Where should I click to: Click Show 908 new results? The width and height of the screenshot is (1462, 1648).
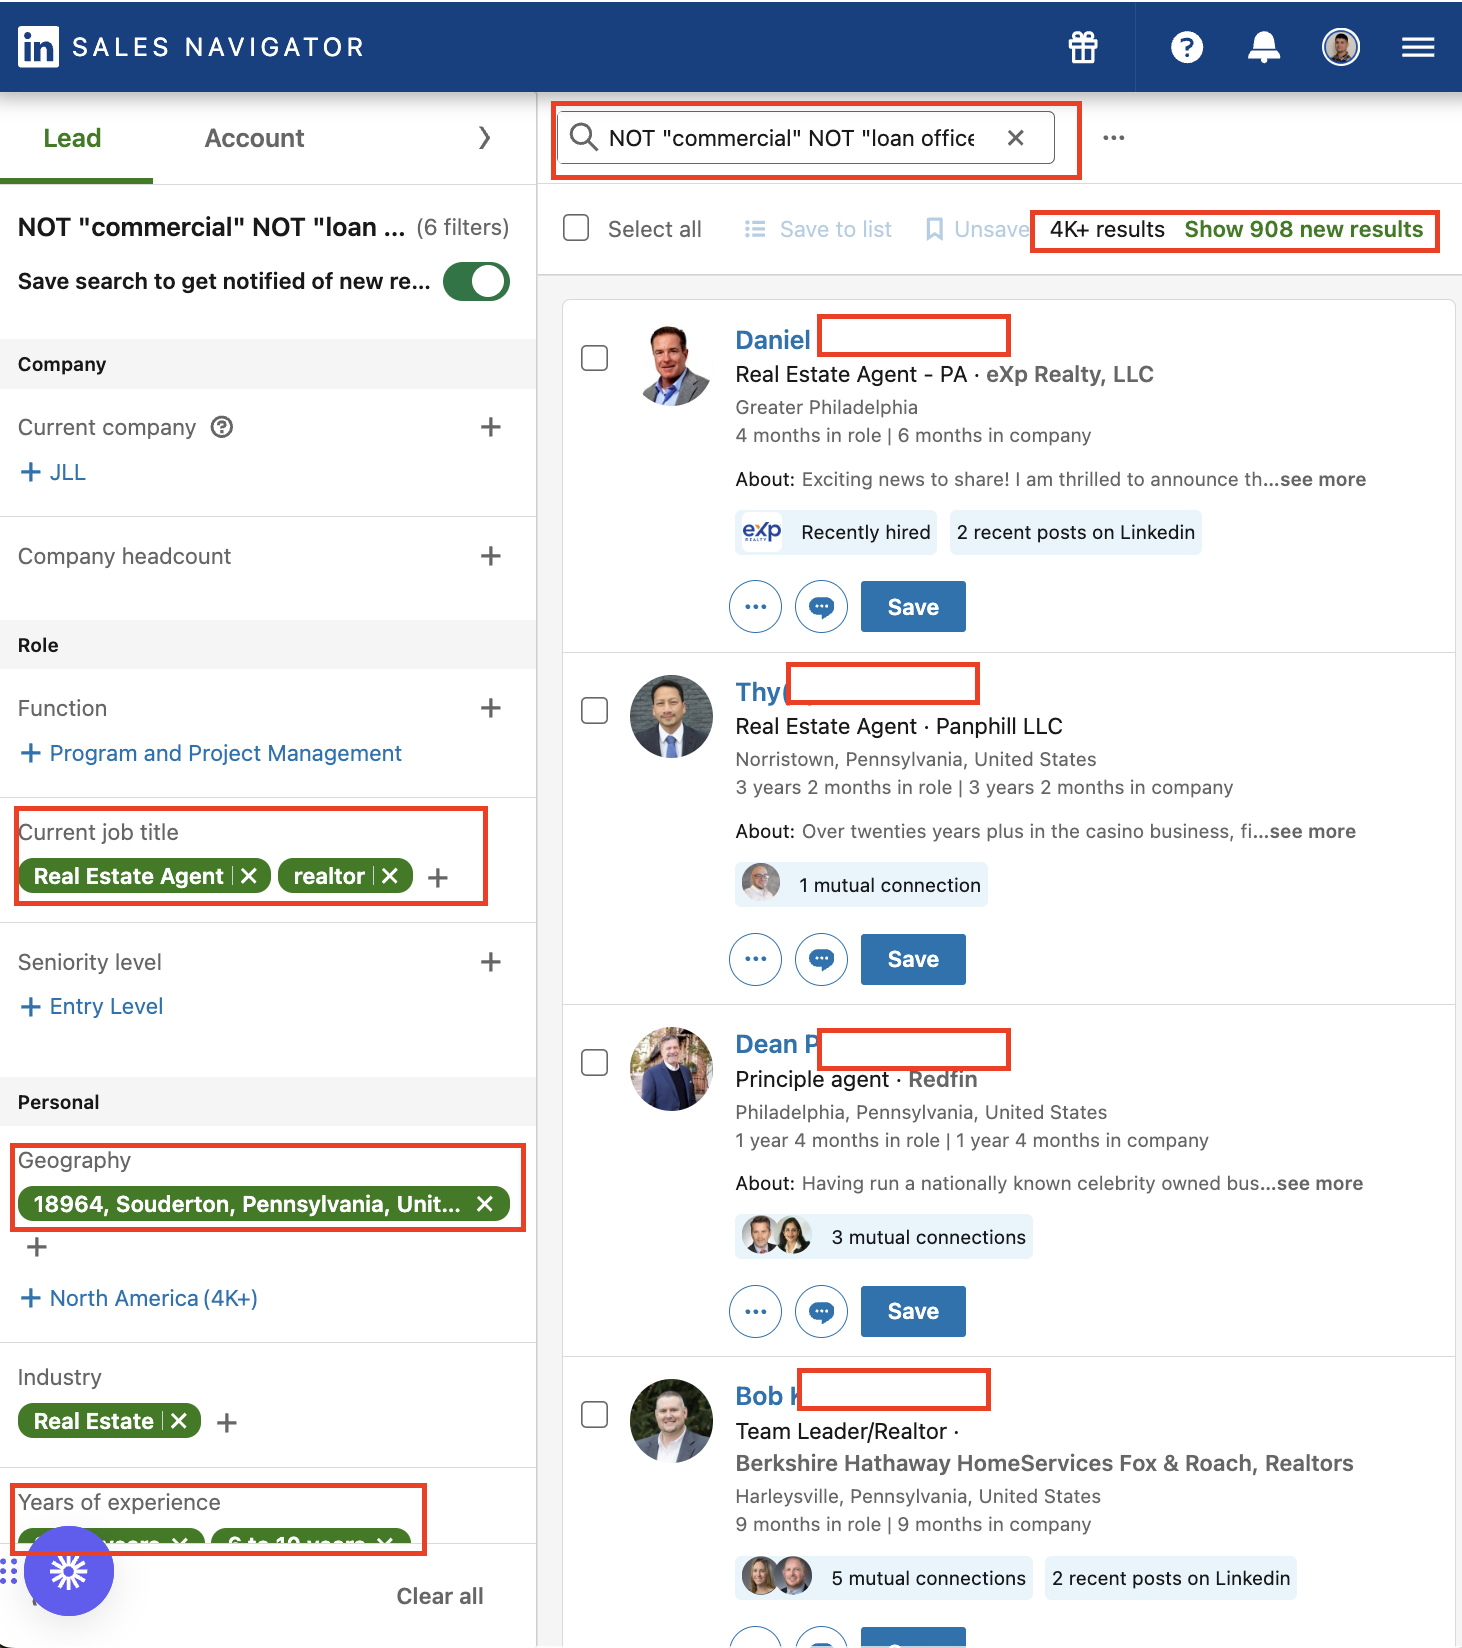(x=1304, y=229)
